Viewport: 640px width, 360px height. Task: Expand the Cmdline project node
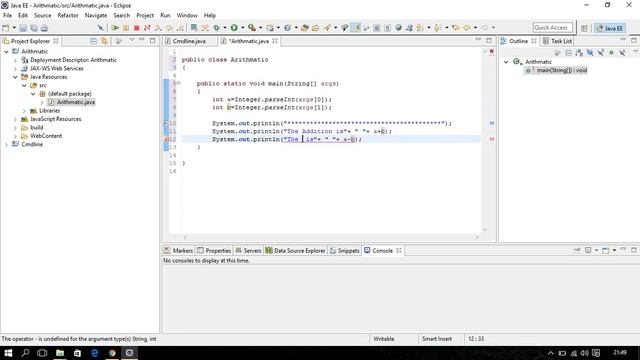(7, 144)
